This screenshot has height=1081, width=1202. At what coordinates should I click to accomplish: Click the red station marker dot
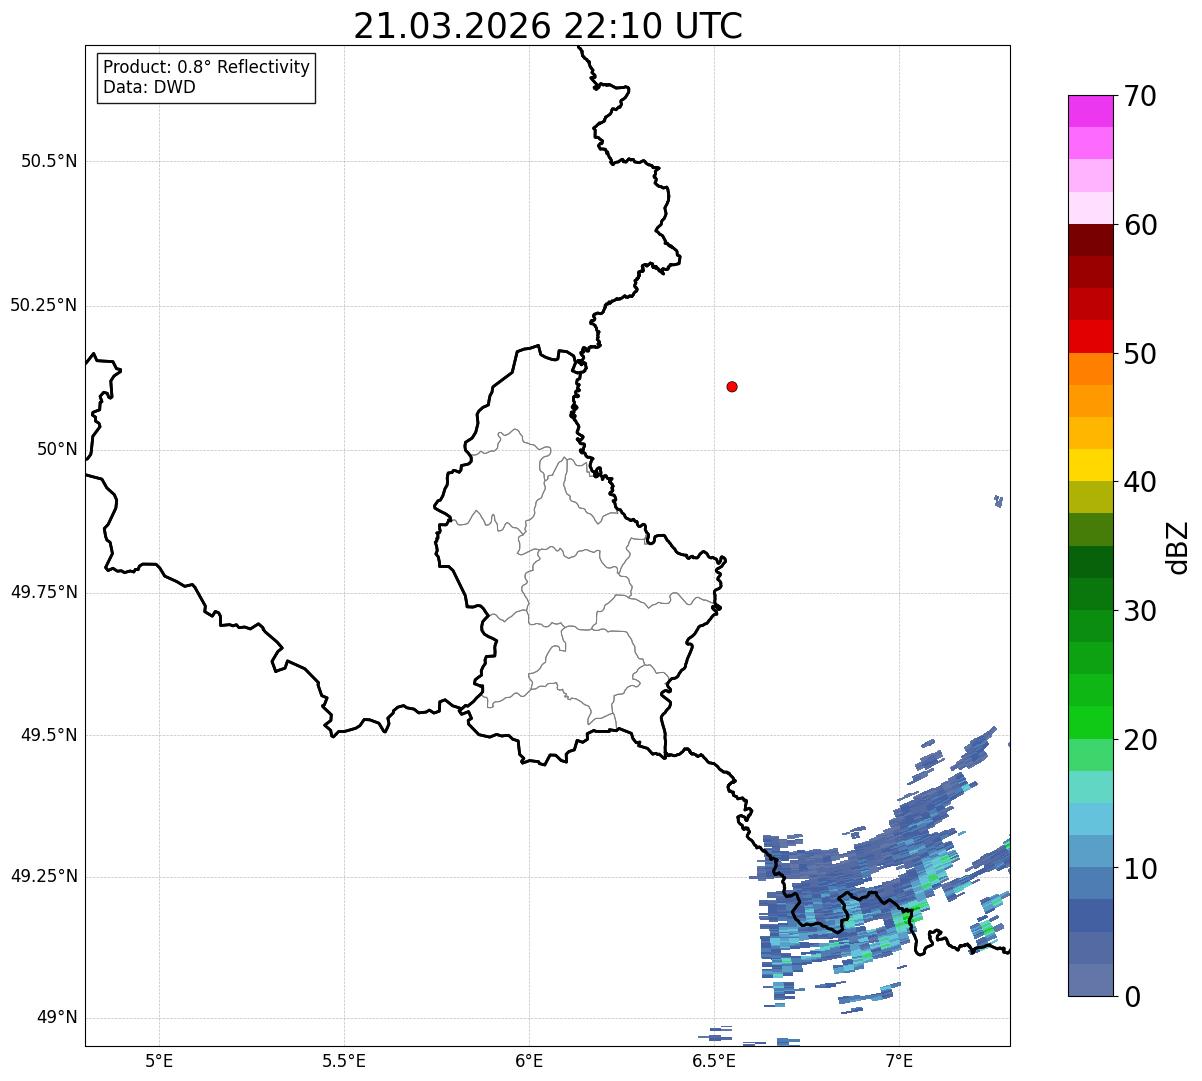tap(732, 386)
